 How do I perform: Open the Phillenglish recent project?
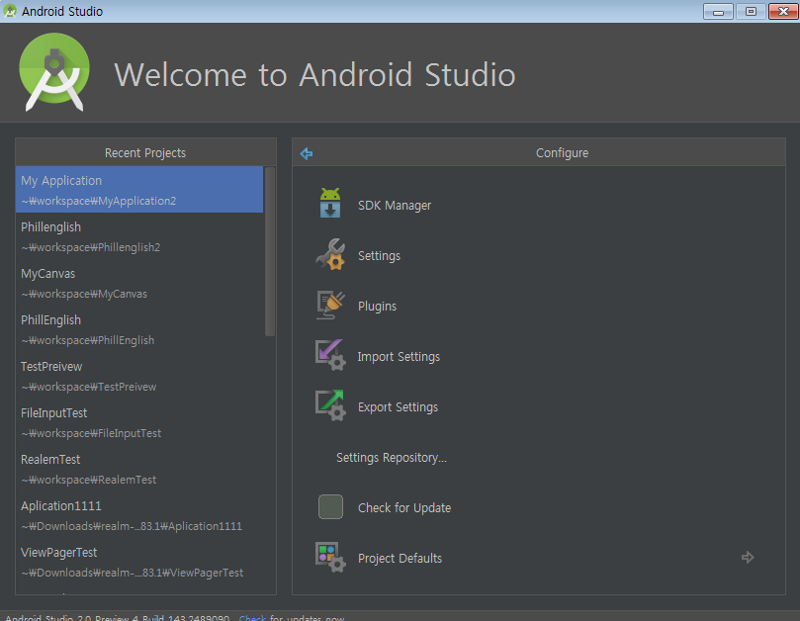tap(139, 236)
